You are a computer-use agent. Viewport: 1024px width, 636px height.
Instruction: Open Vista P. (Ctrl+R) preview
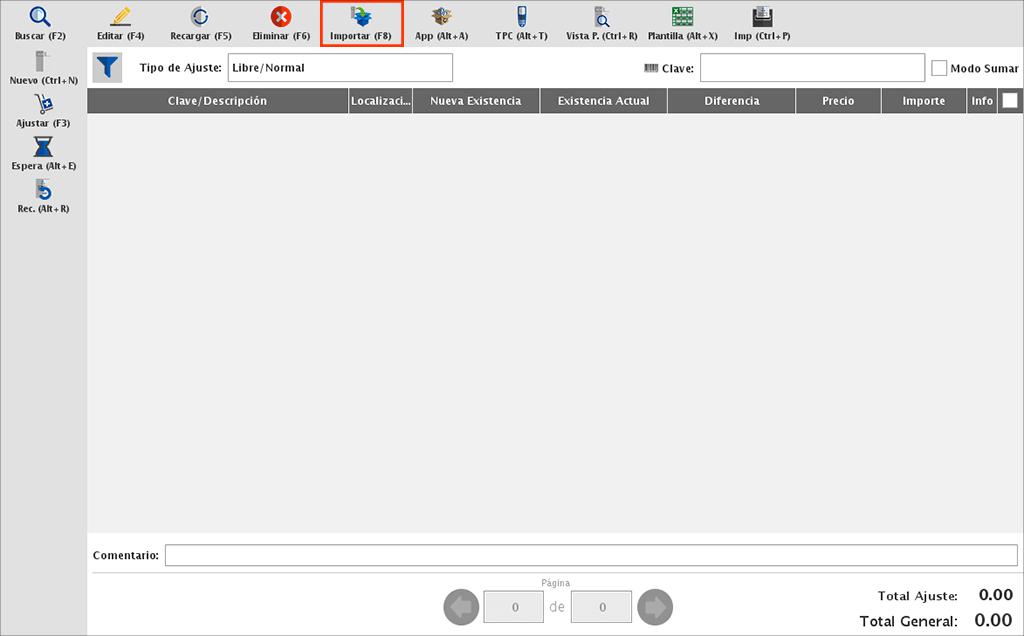[601, 17]
